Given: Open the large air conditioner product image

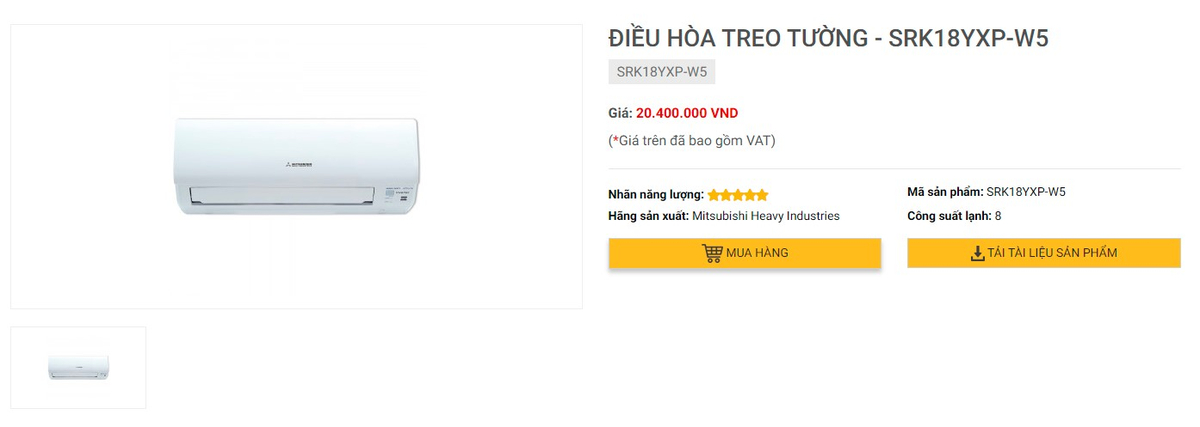Looking at the screenshot, I should pyautogui.click(x=296, y=166).
